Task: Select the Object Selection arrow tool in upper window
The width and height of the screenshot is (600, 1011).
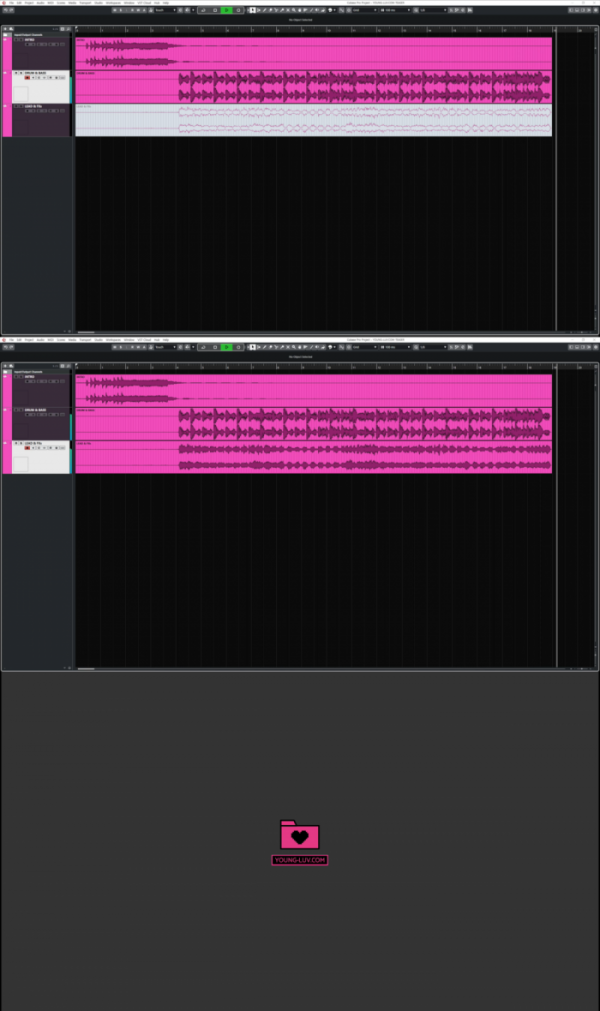Action: click(253, 10)
